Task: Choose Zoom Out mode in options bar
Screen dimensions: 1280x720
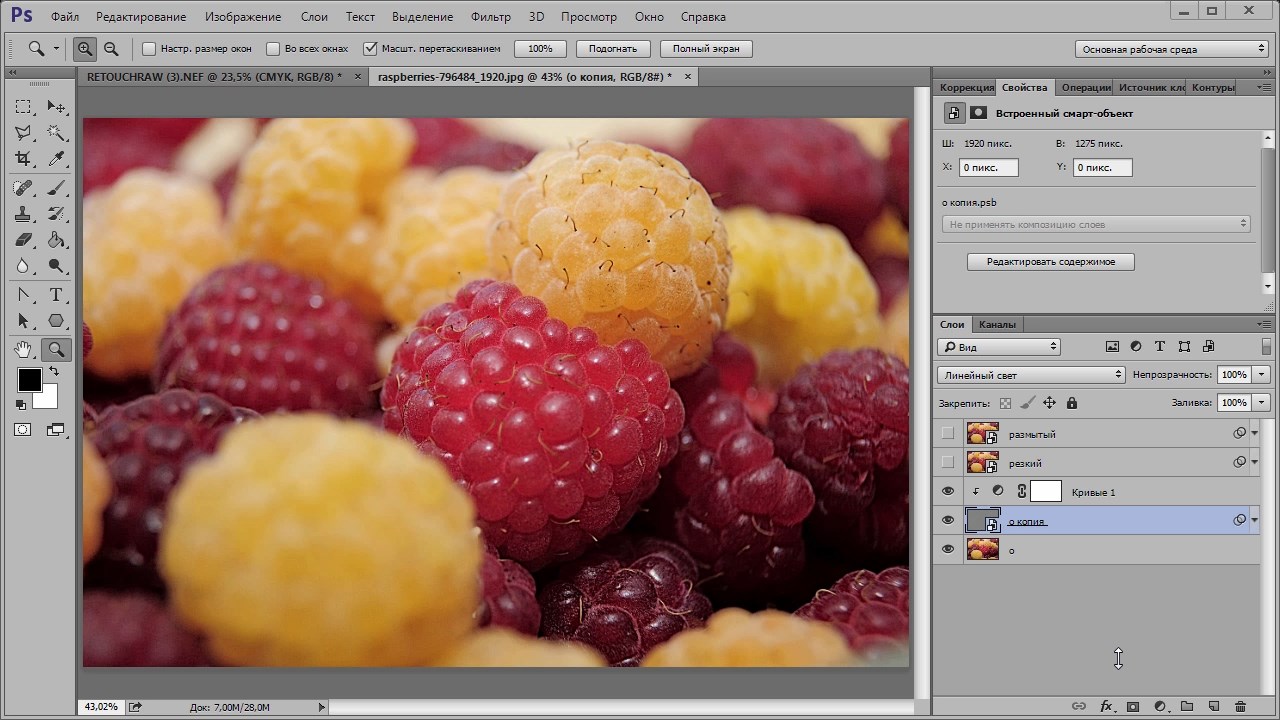Action: point(111,48)
